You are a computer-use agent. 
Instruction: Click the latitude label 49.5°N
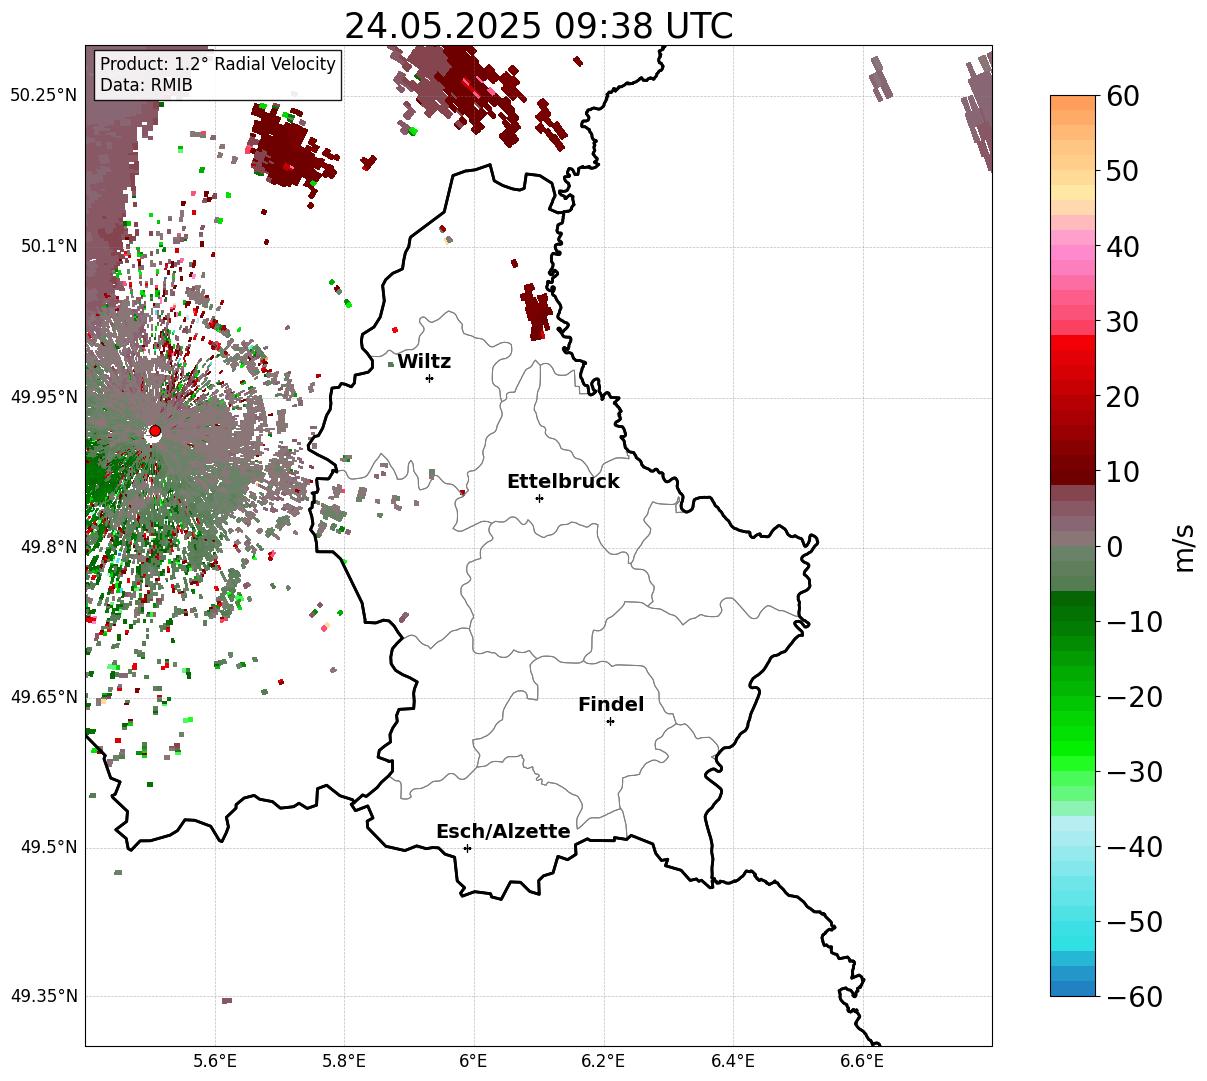[x=48, y=847]
